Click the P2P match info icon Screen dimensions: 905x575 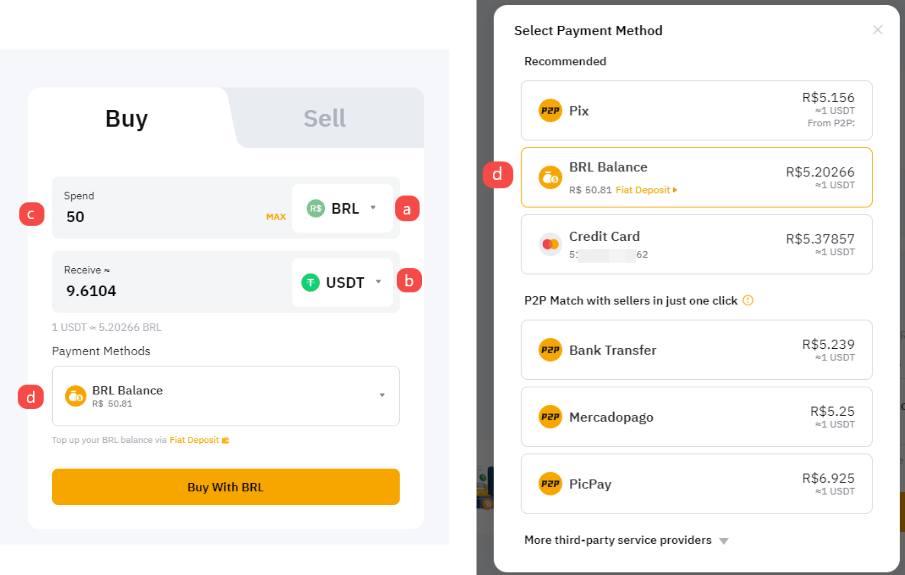pos(747,300)
